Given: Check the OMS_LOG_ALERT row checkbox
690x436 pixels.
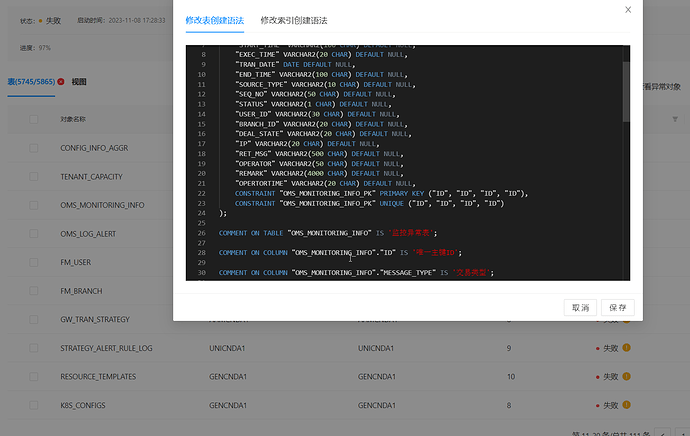Looking at the screenshot, I should (33, 234).
